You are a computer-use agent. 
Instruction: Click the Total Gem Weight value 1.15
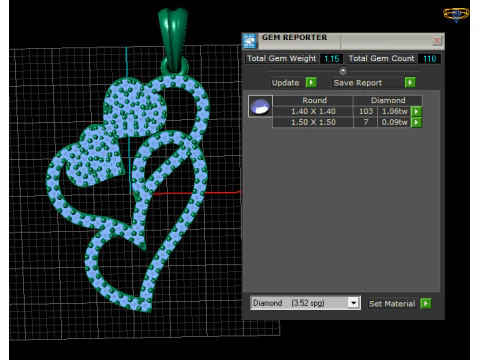pos(331,59)
